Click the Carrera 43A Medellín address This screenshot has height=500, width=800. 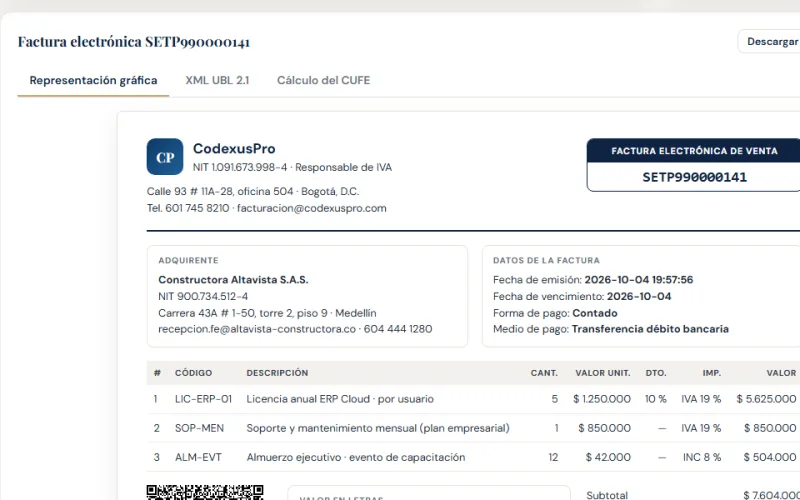tap(267, 313)
